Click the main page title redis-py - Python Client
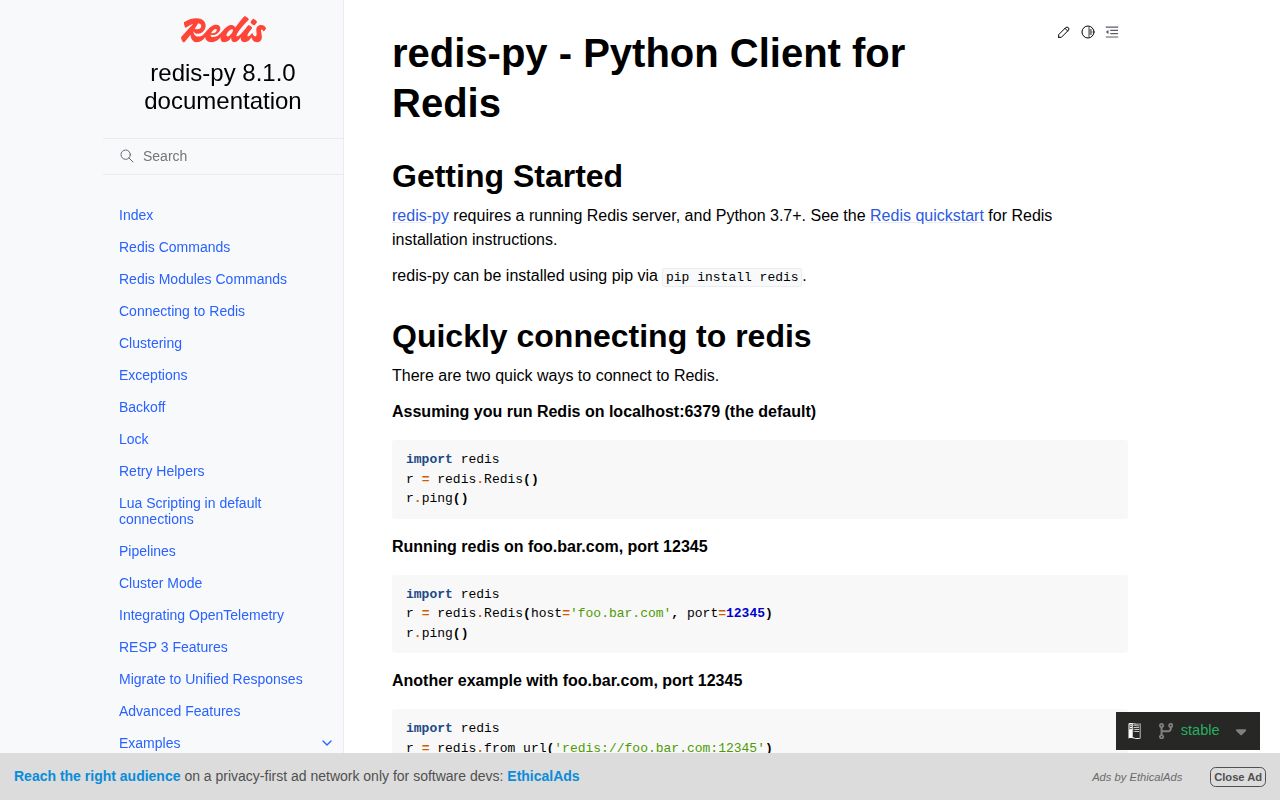This screenshot has height=800, width=1280. coord(648,77)
